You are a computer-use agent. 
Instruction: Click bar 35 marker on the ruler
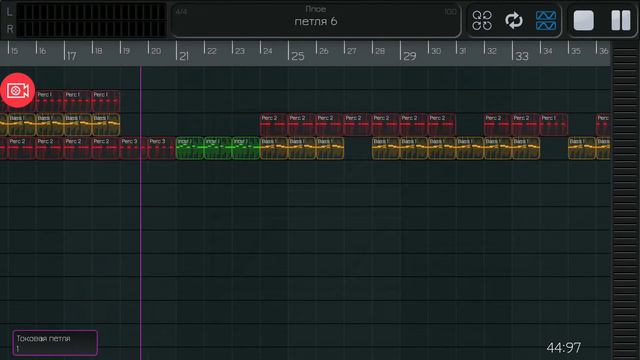(575, 50)
